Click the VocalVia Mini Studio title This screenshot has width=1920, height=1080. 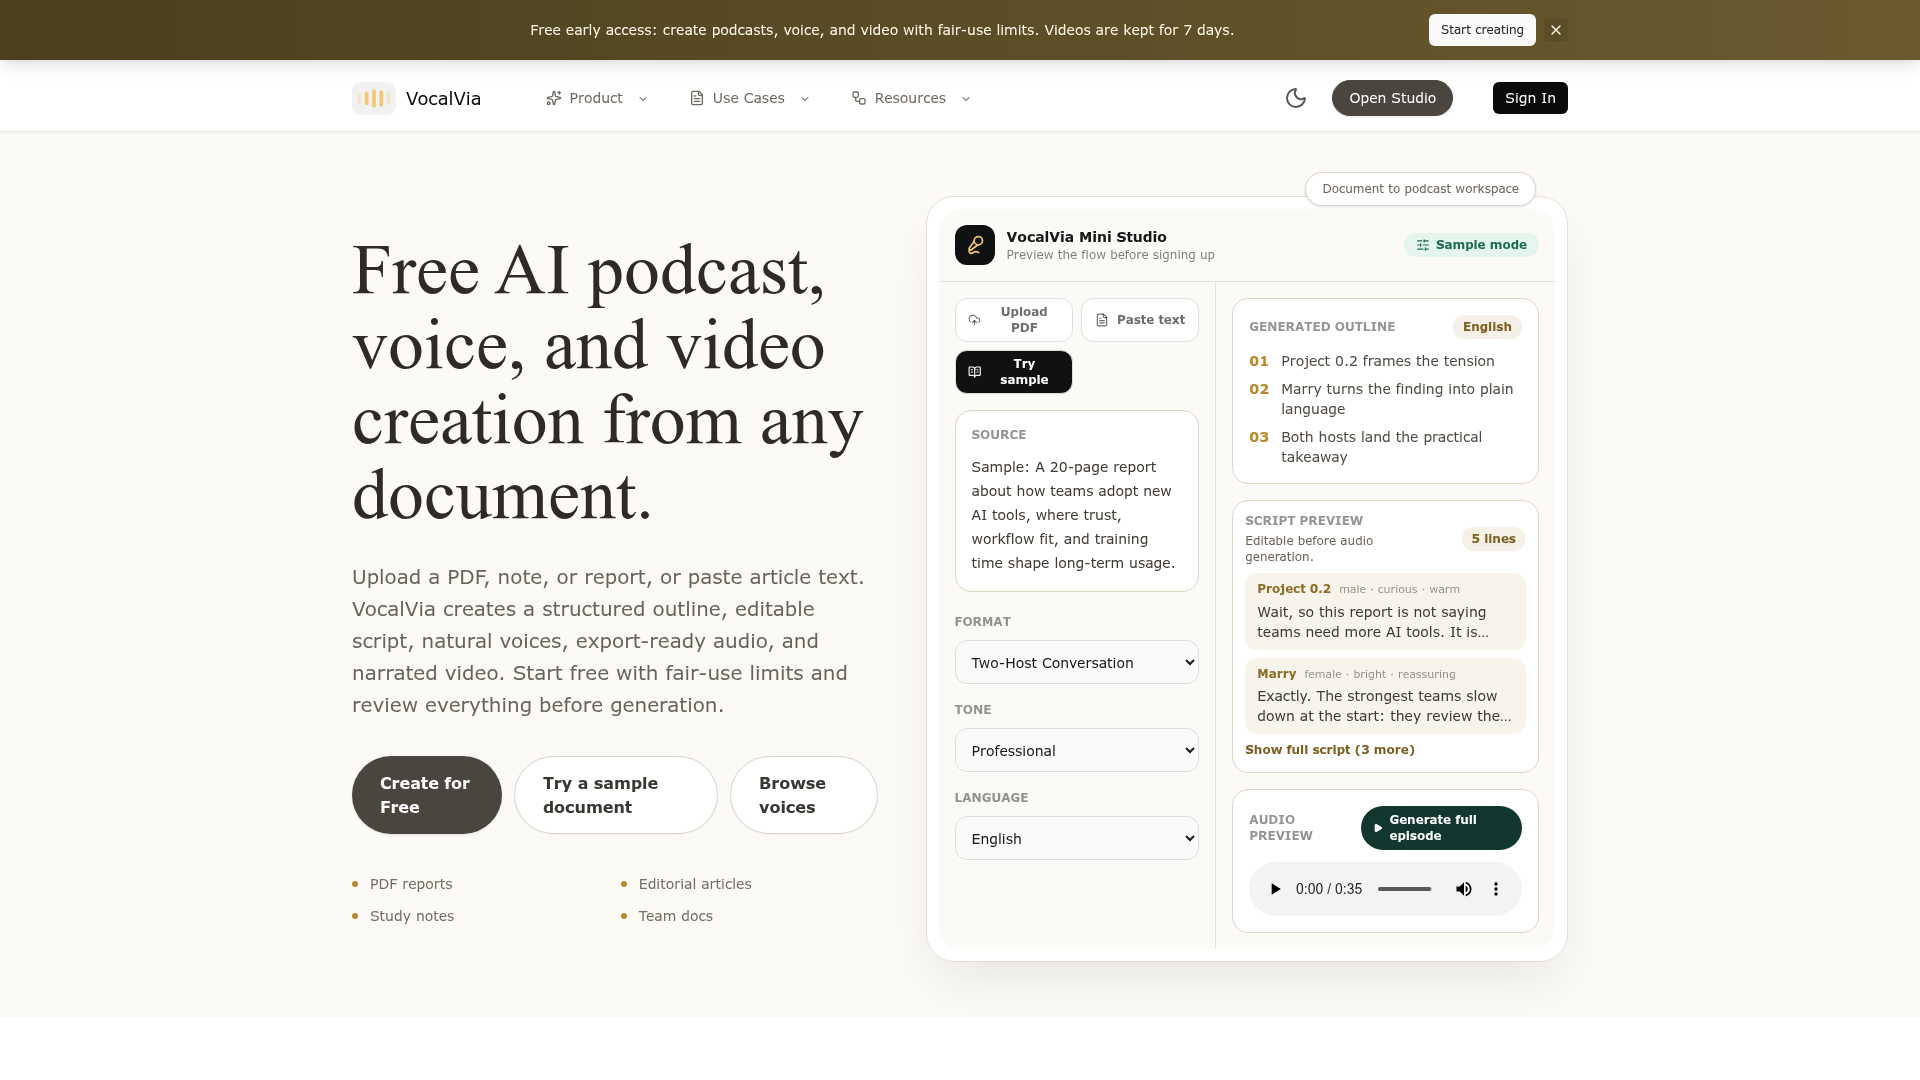point(1086,237)
